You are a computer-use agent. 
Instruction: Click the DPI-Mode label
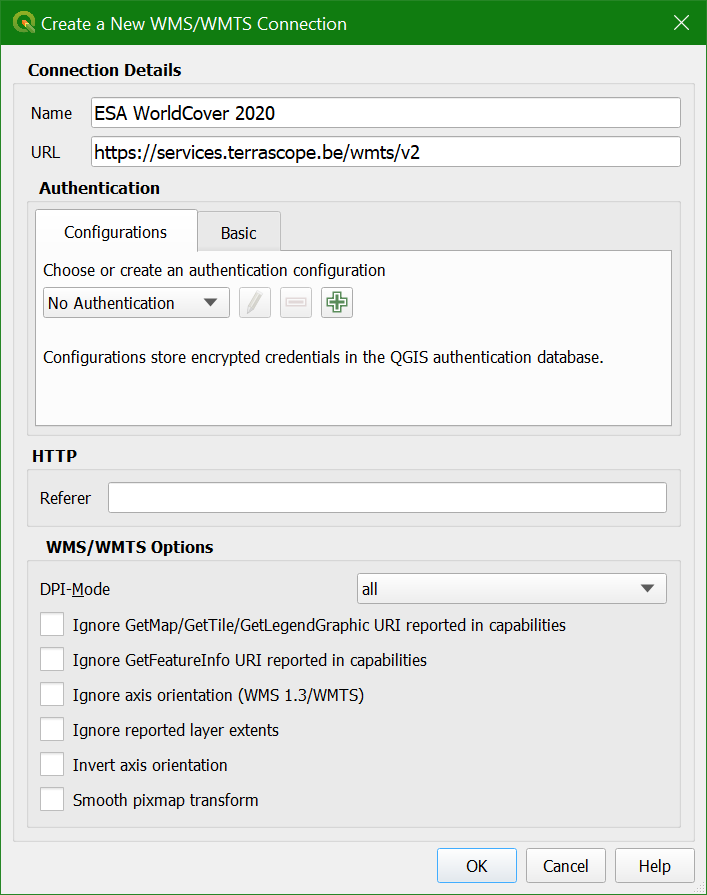[75, 589]
